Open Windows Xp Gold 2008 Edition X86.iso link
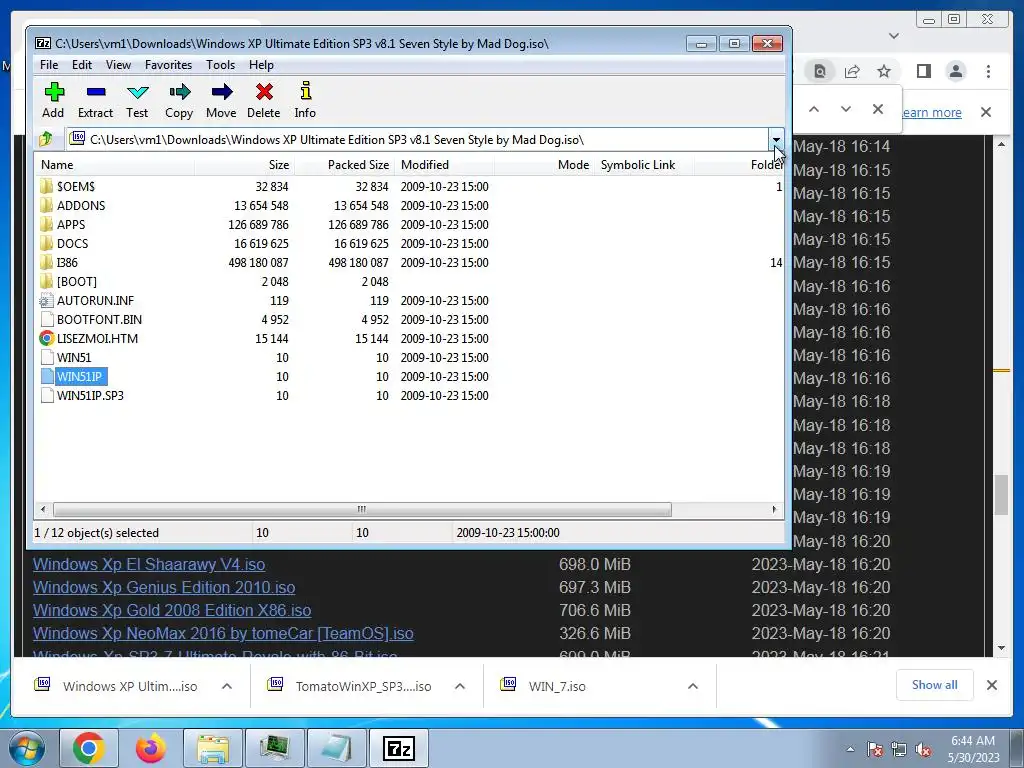The width and height of the screenshot is (1024, 768). [x=172, y=610]
